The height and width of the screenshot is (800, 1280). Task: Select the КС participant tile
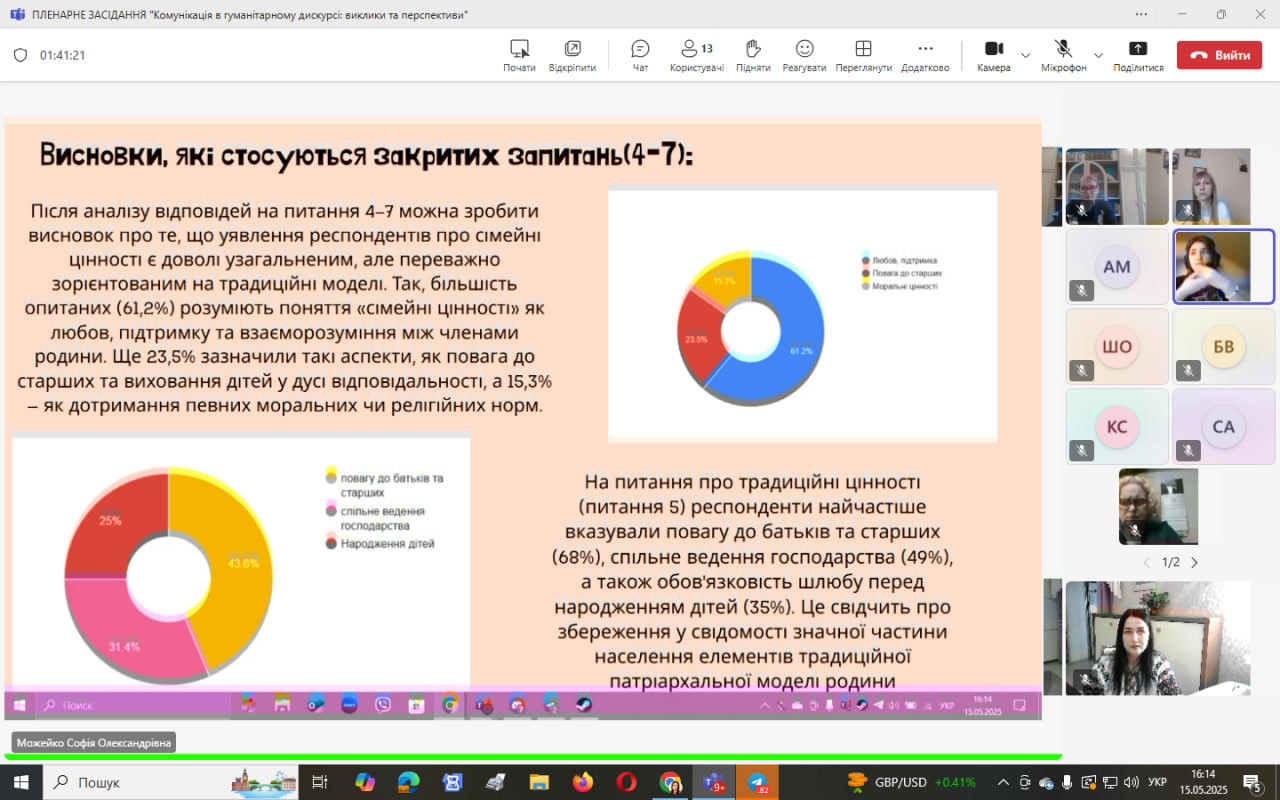coord(1117,426)
